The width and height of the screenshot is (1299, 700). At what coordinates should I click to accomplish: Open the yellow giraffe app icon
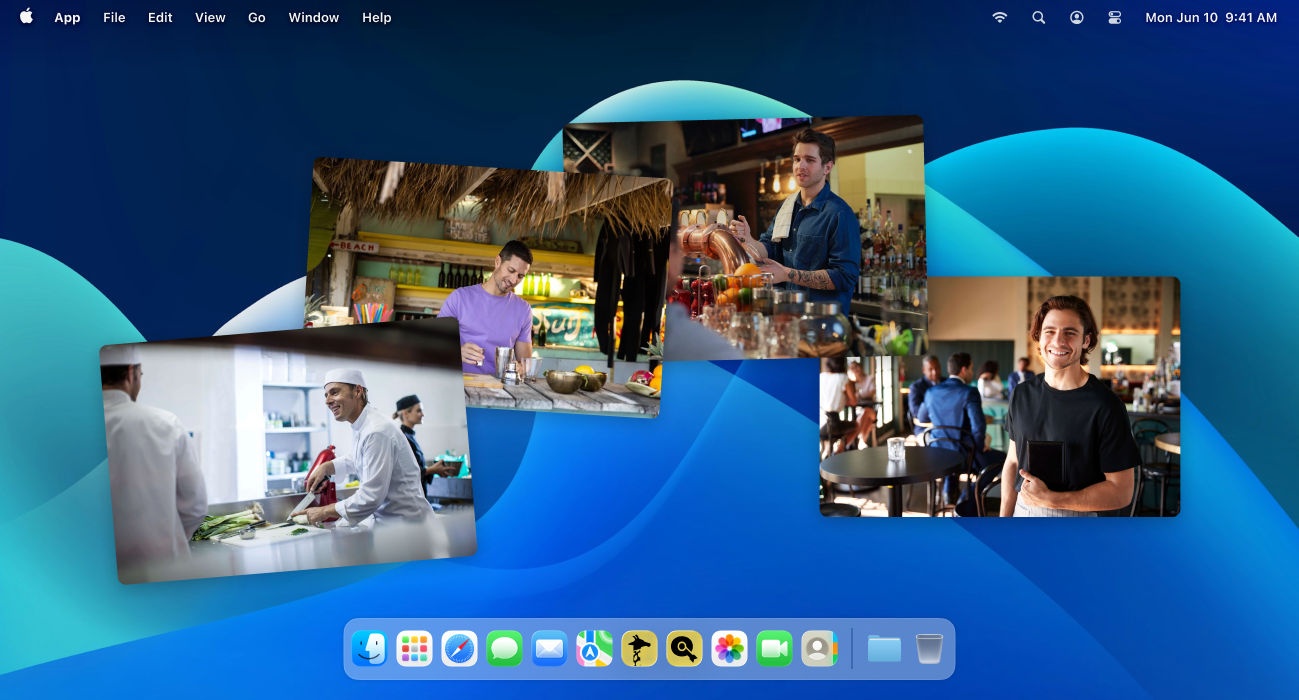[639, 649]
